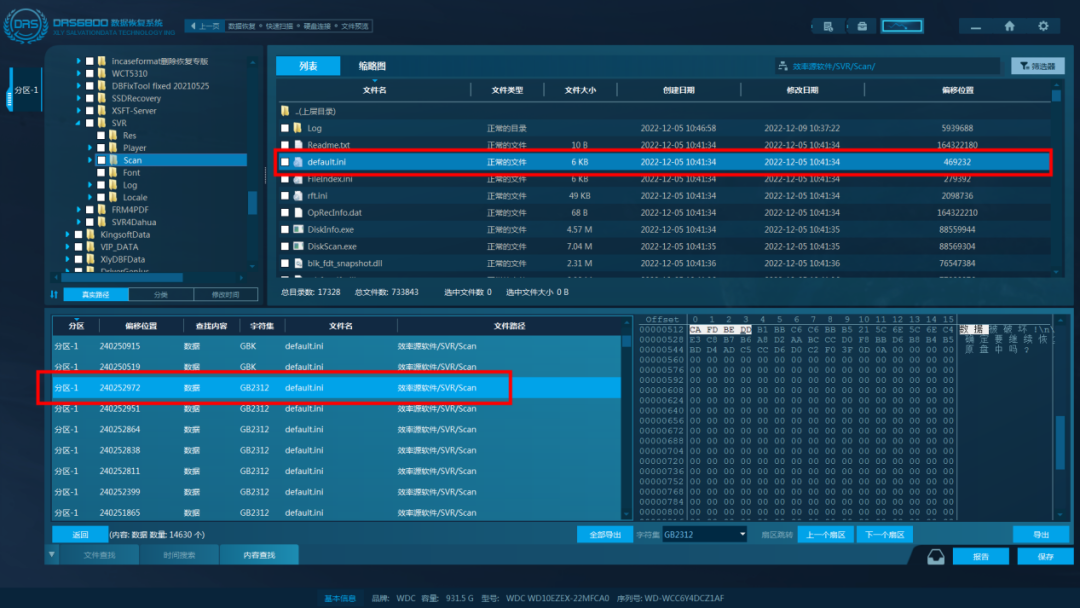Screen dimensions: 1080x608
Task: Check the default.ini file checkbox
Action: point(284,162)
